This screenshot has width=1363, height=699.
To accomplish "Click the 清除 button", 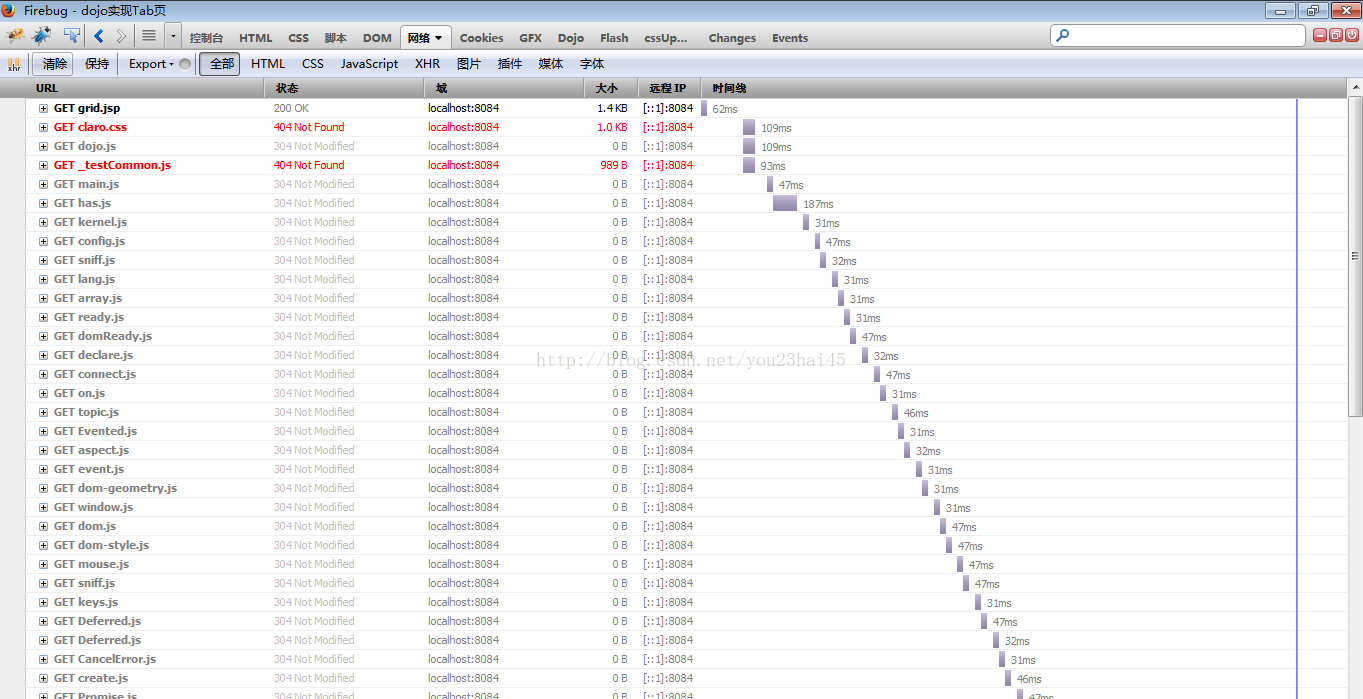I will point(54,64).
